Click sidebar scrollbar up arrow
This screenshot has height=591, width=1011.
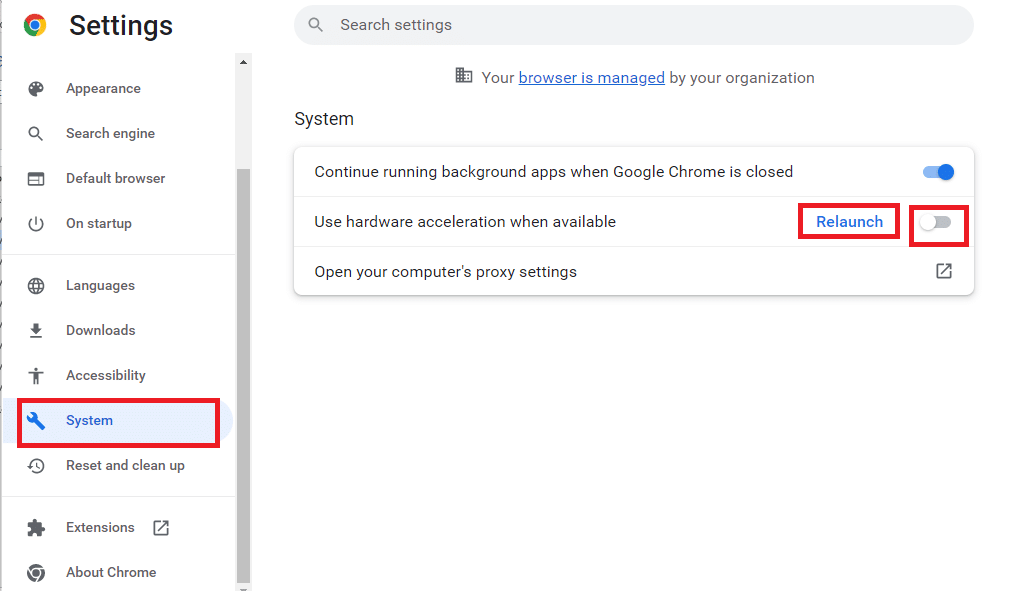(243, 63)
